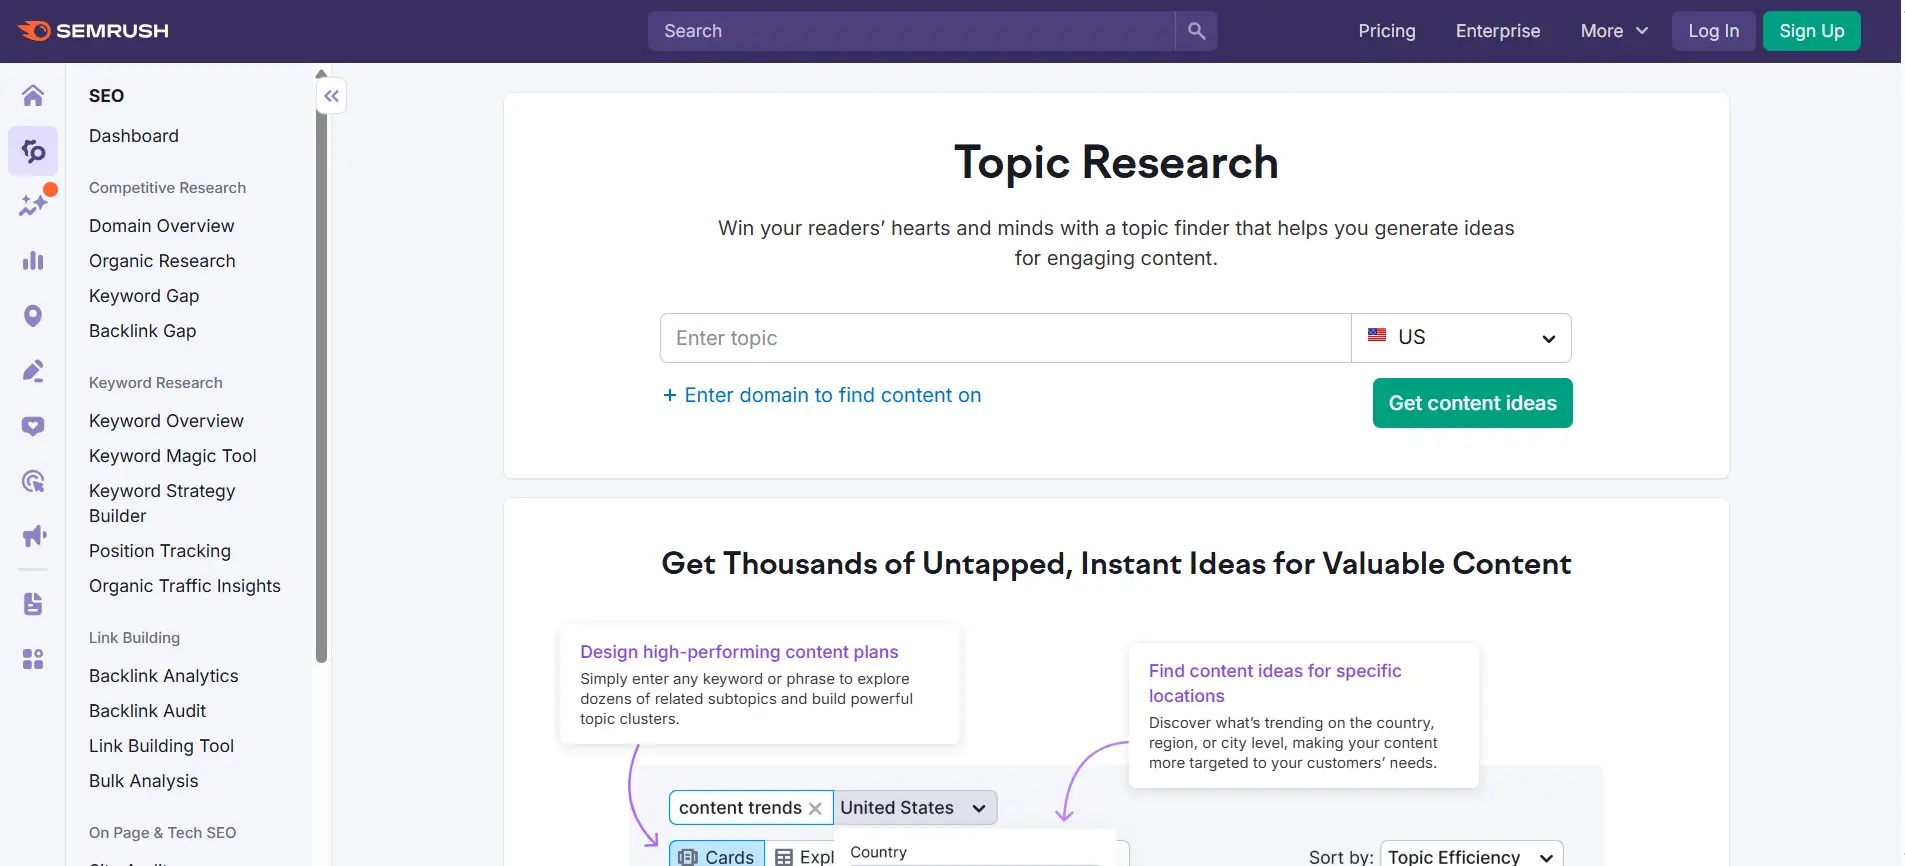Expand the More menu in header
Image resolution: width=1905 pixels, height=866 pixels.
pos(1613,31)
